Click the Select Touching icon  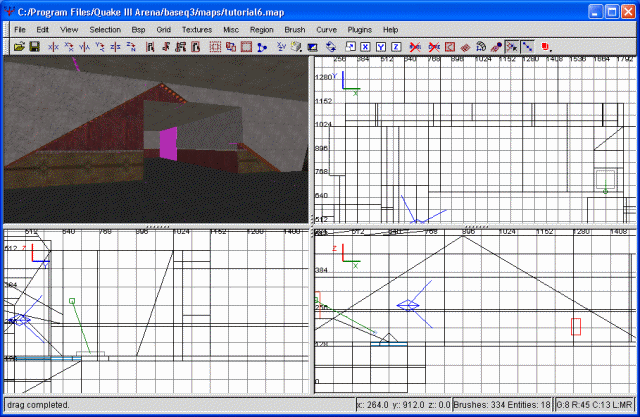pyautogui.click(x=165, y=47)
